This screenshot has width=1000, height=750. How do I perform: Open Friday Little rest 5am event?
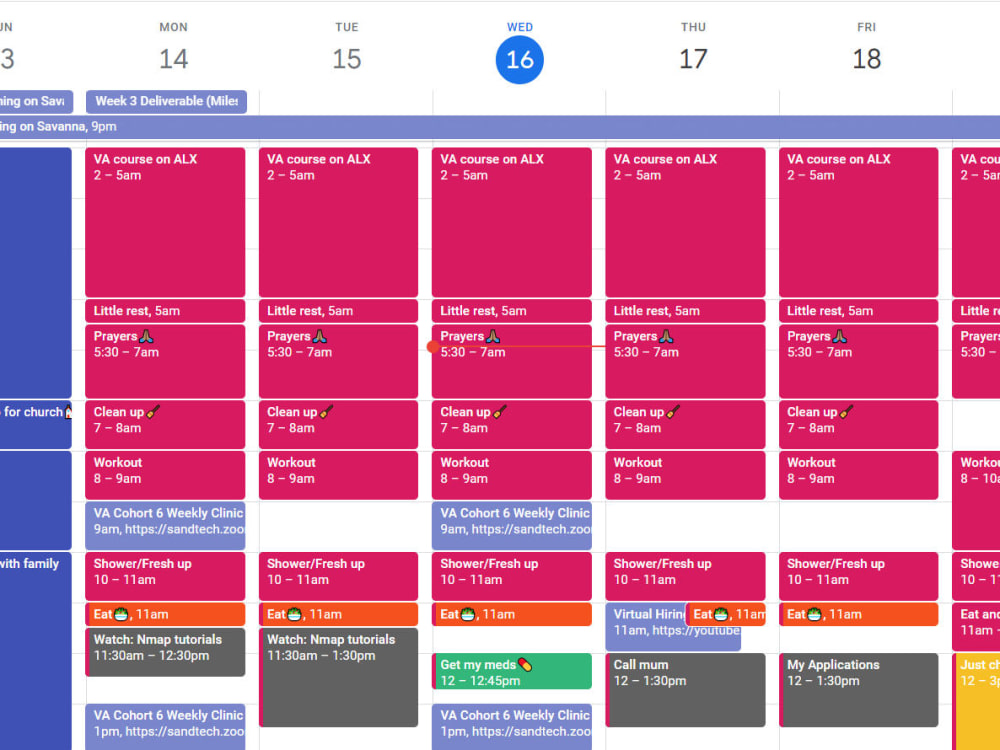click(858, 311)
